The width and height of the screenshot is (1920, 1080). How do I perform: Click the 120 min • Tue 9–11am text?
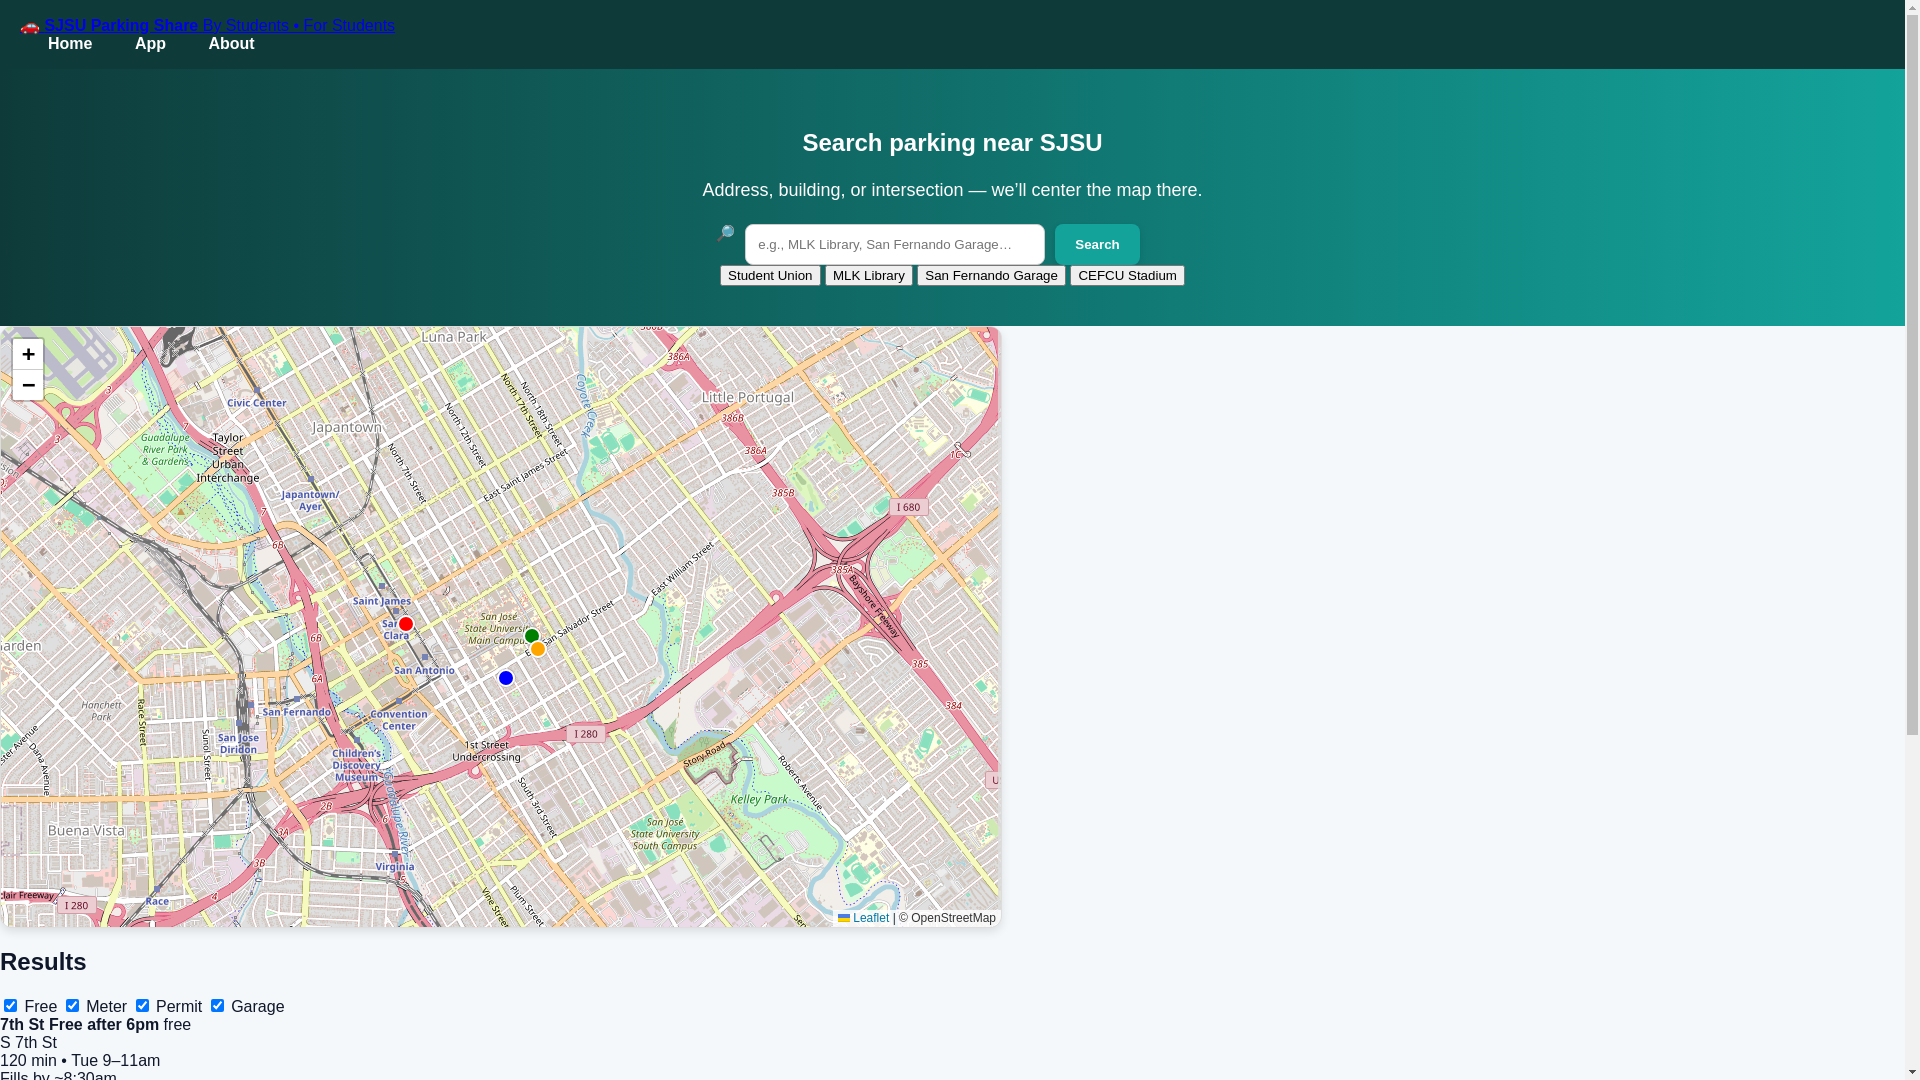coord(80,1060)
